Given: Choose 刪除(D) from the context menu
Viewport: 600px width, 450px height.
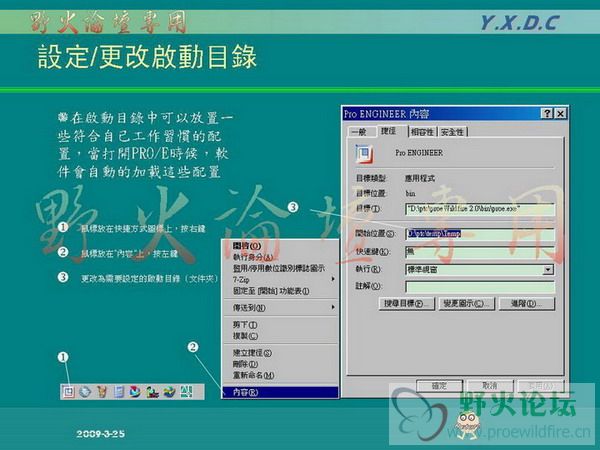Looking at the screenshot, I should [280, 364].
